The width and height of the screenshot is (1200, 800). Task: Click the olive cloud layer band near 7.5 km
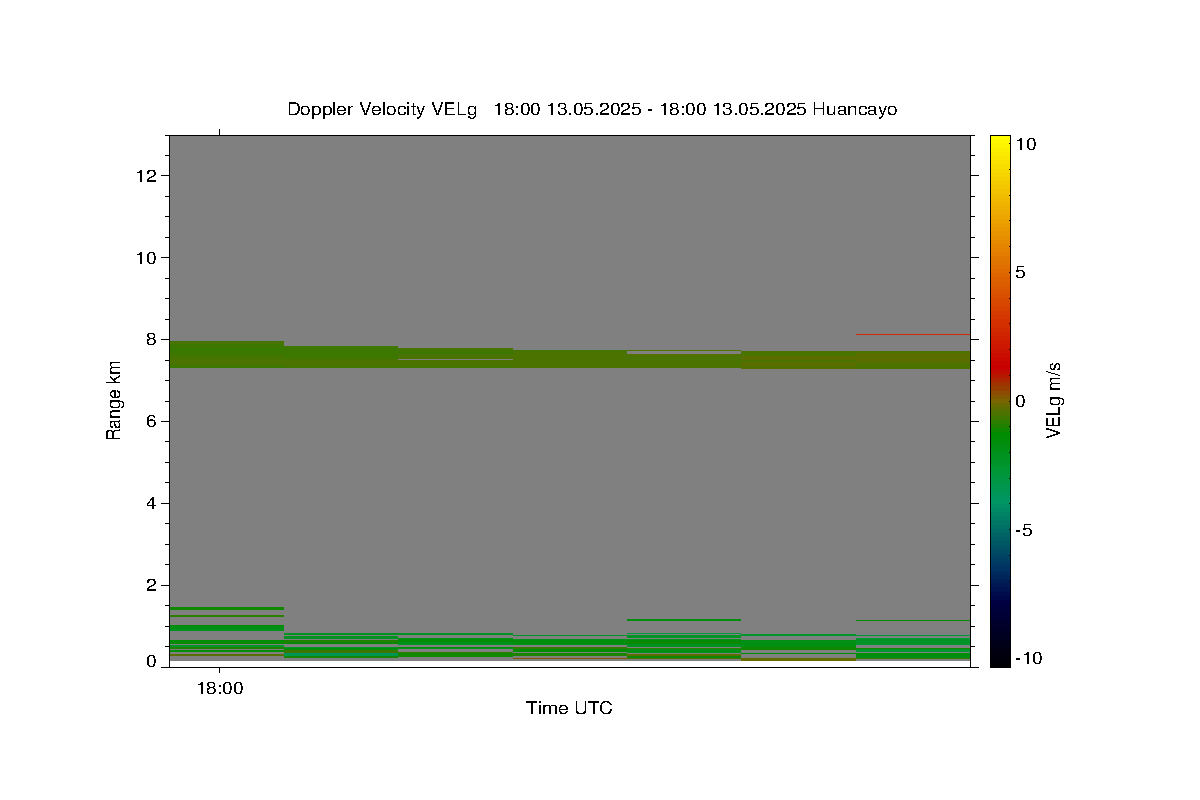tap(569, 357)
